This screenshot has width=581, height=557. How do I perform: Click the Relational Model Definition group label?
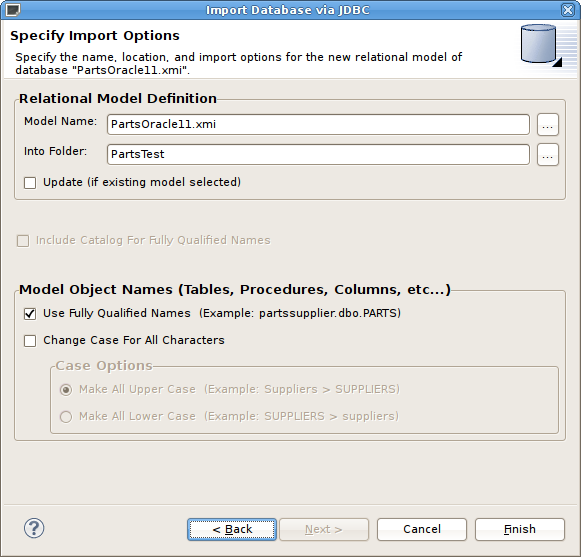pos(118,99)
